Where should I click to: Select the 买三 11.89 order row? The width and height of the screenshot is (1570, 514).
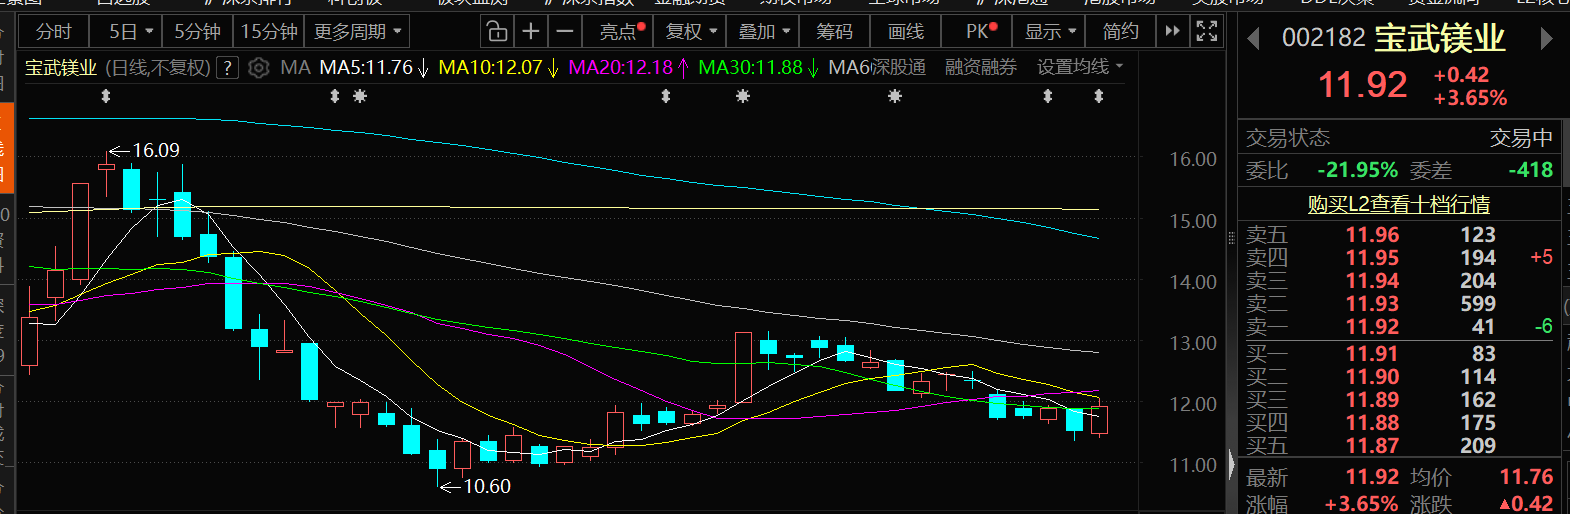[1399, 400]
